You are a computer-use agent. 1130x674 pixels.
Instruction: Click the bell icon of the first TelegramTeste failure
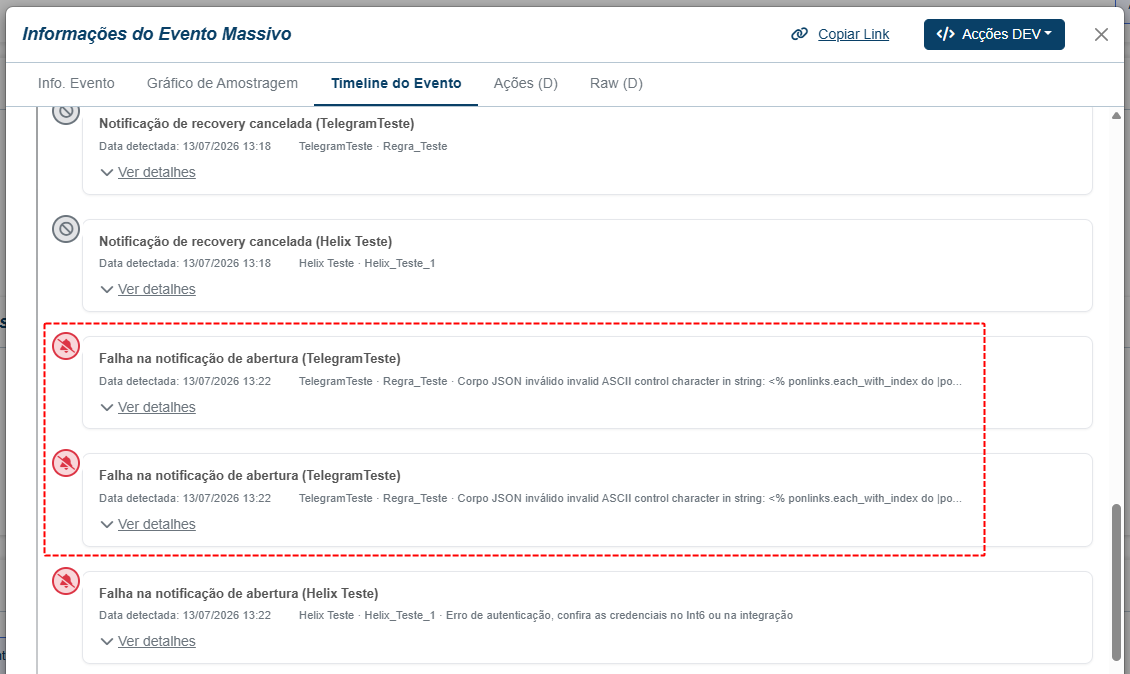pos(66,346)
